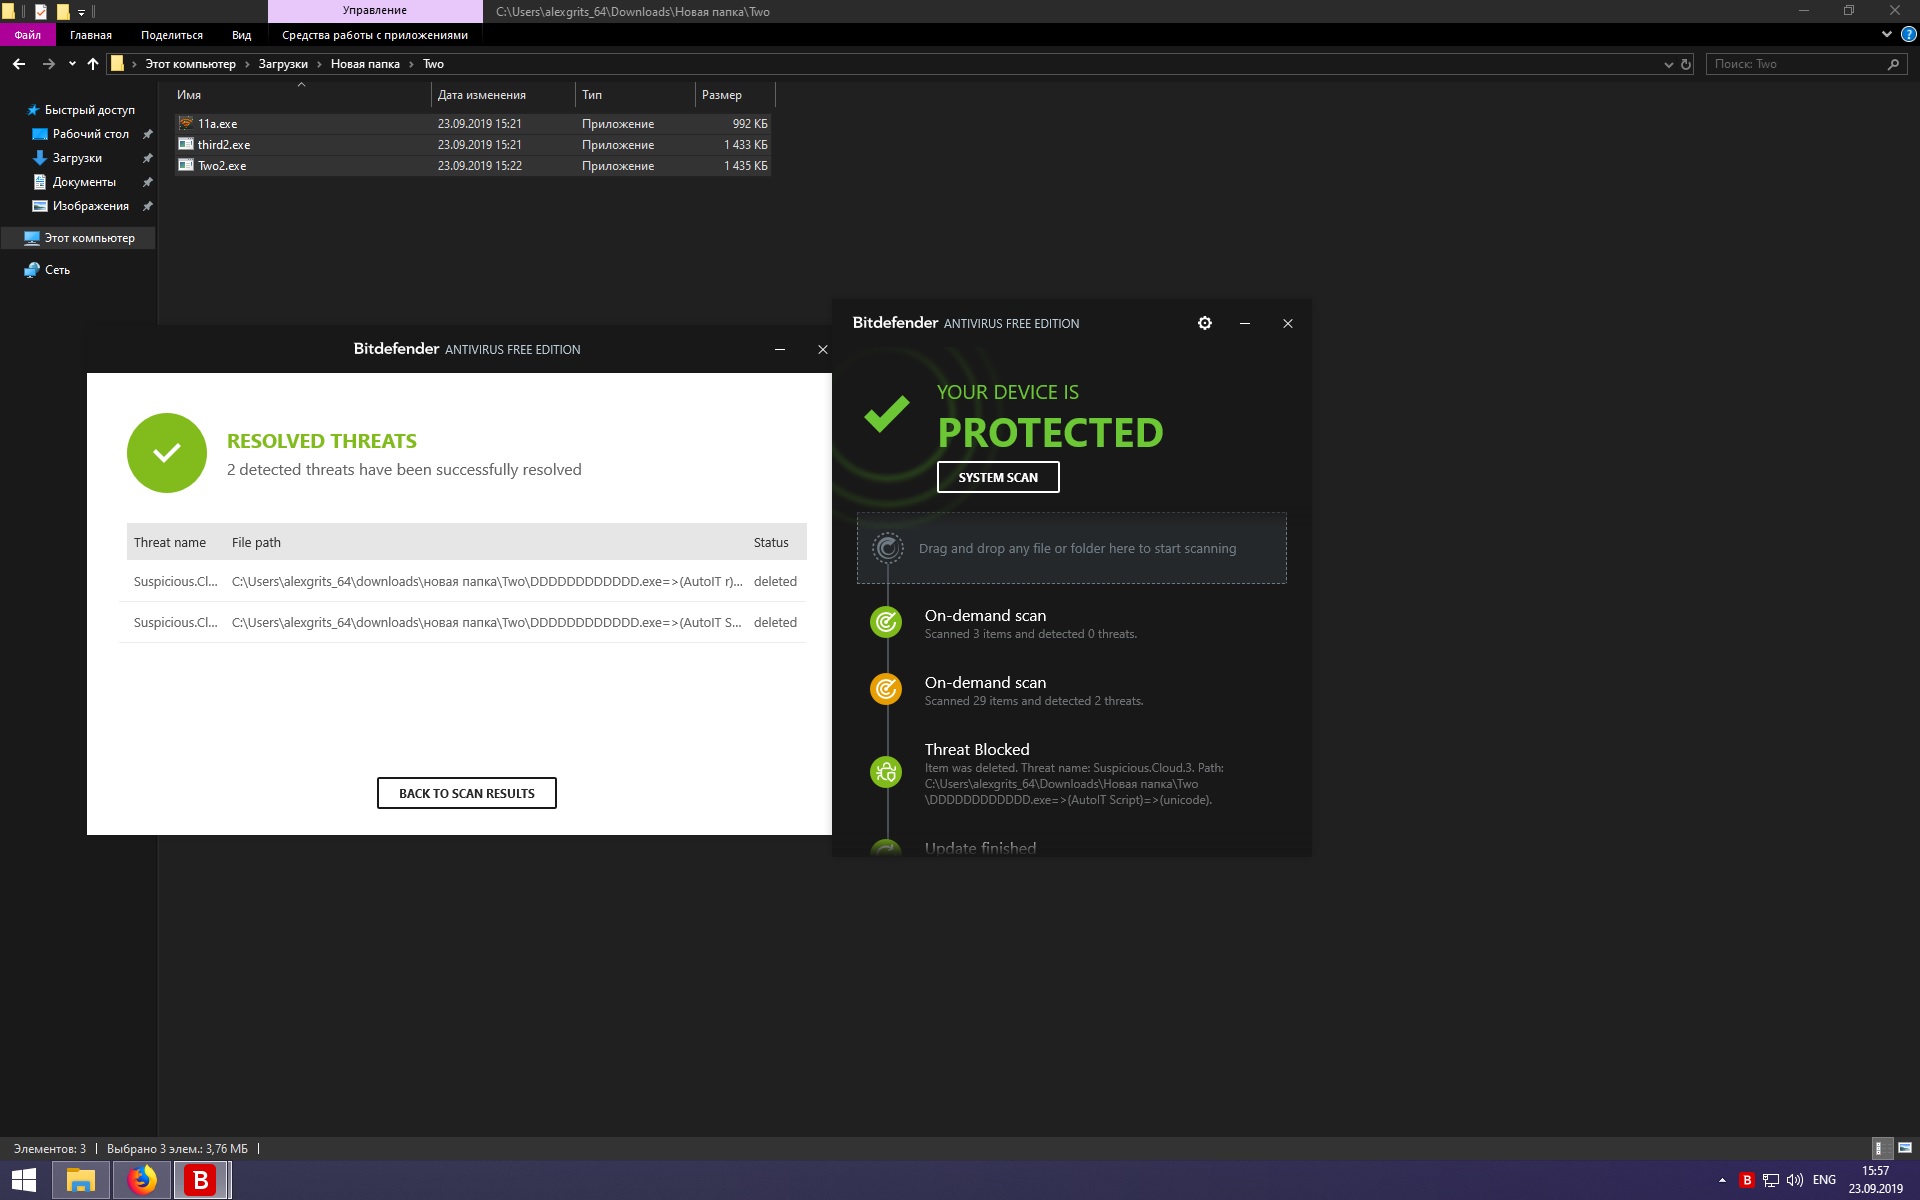Switch to details view in status bar
The height and width of the screenshot is (1200, 1920).
coord(1879,1148)
